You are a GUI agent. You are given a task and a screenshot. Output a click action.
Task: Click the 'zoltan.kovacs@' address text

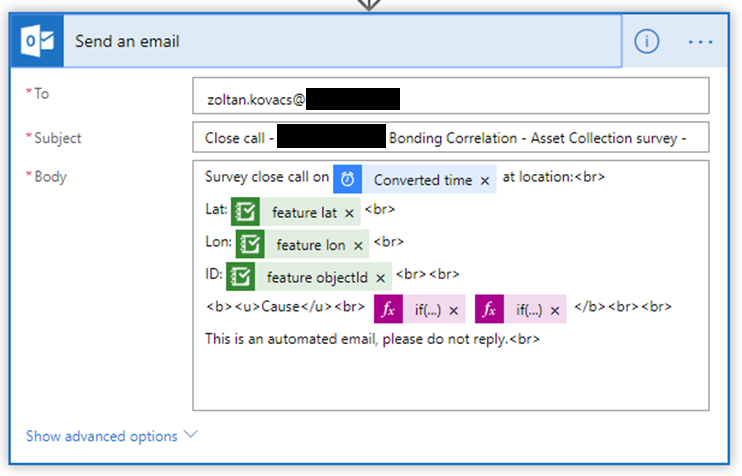256,99
